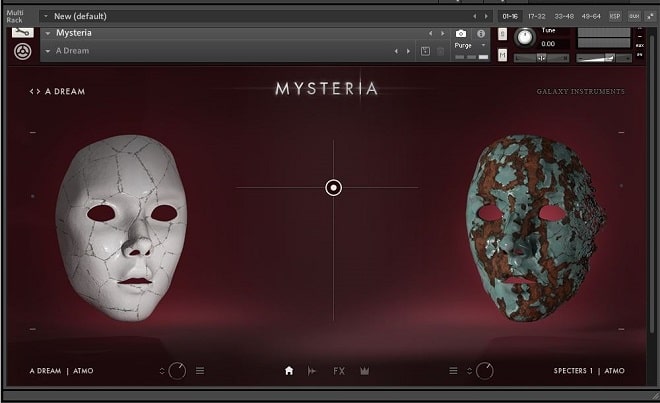Image resolution: width=660 pixels, height=403 pixels.
Task: Click the rack minimize view icon
Action: point(651,16)
